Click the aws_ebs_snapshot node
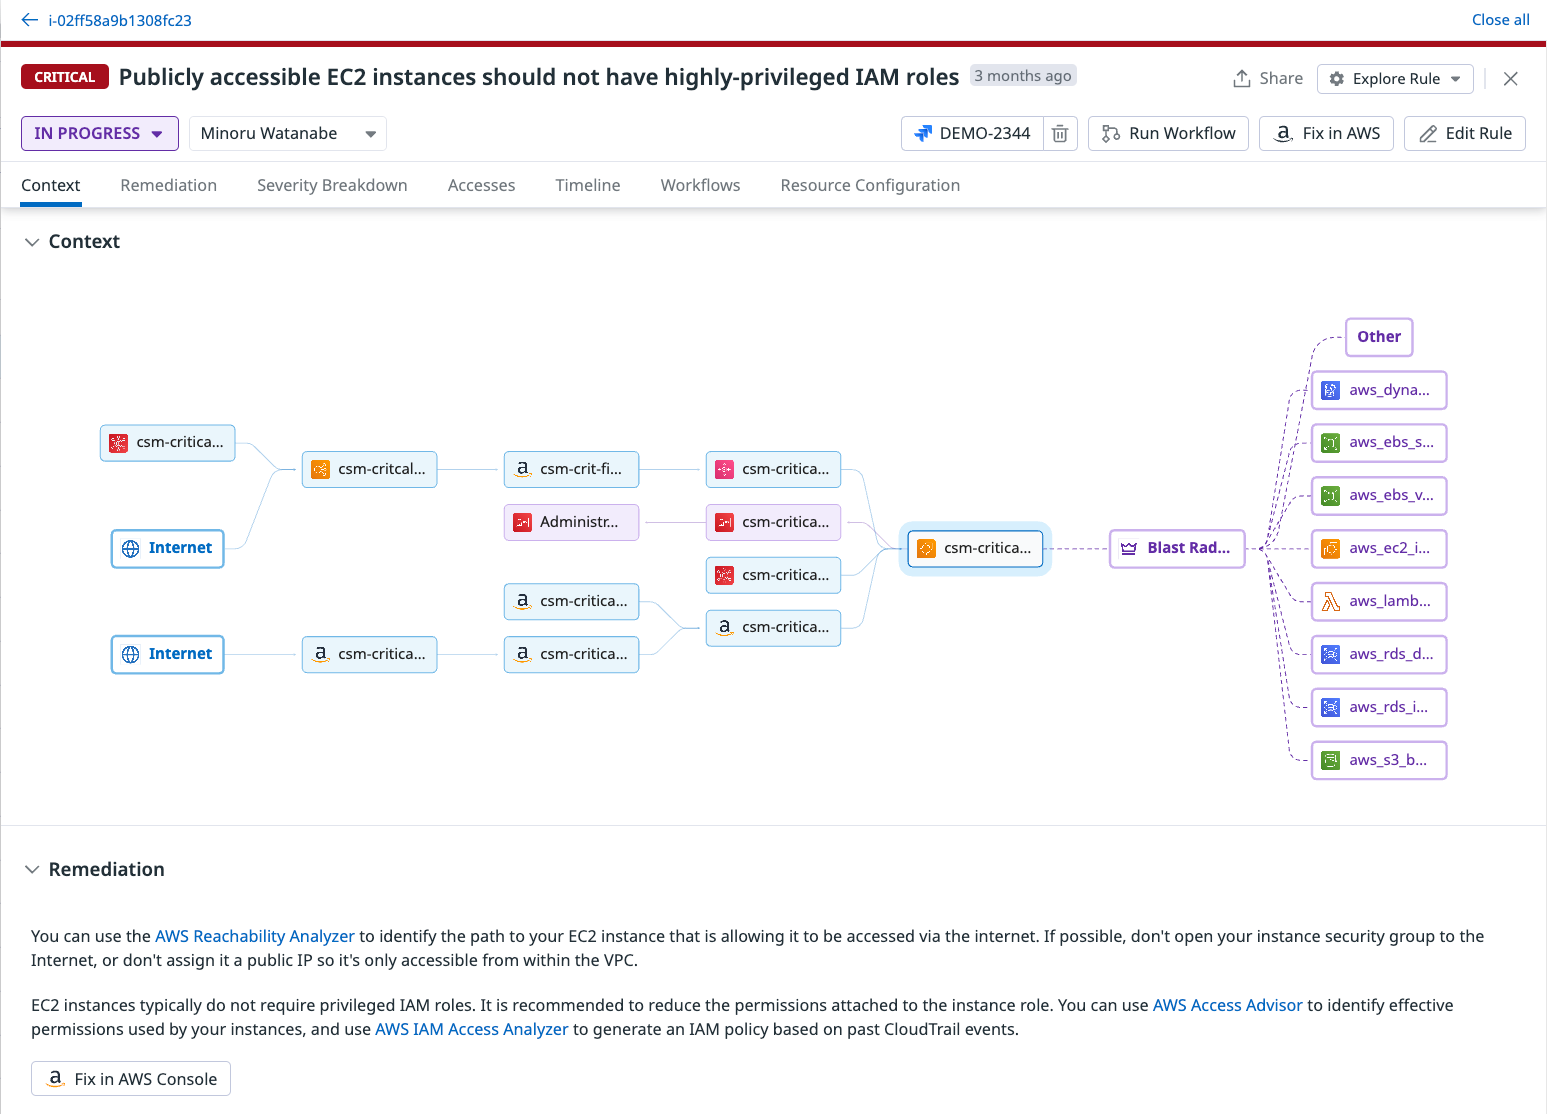Viewport: 1547px width, 1114px height. (1378, 443)
